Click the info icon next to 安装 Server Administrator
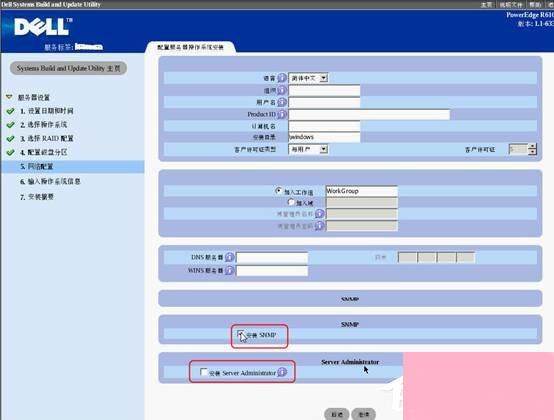This screenshot has height=420, width=554. pos(282,372)
